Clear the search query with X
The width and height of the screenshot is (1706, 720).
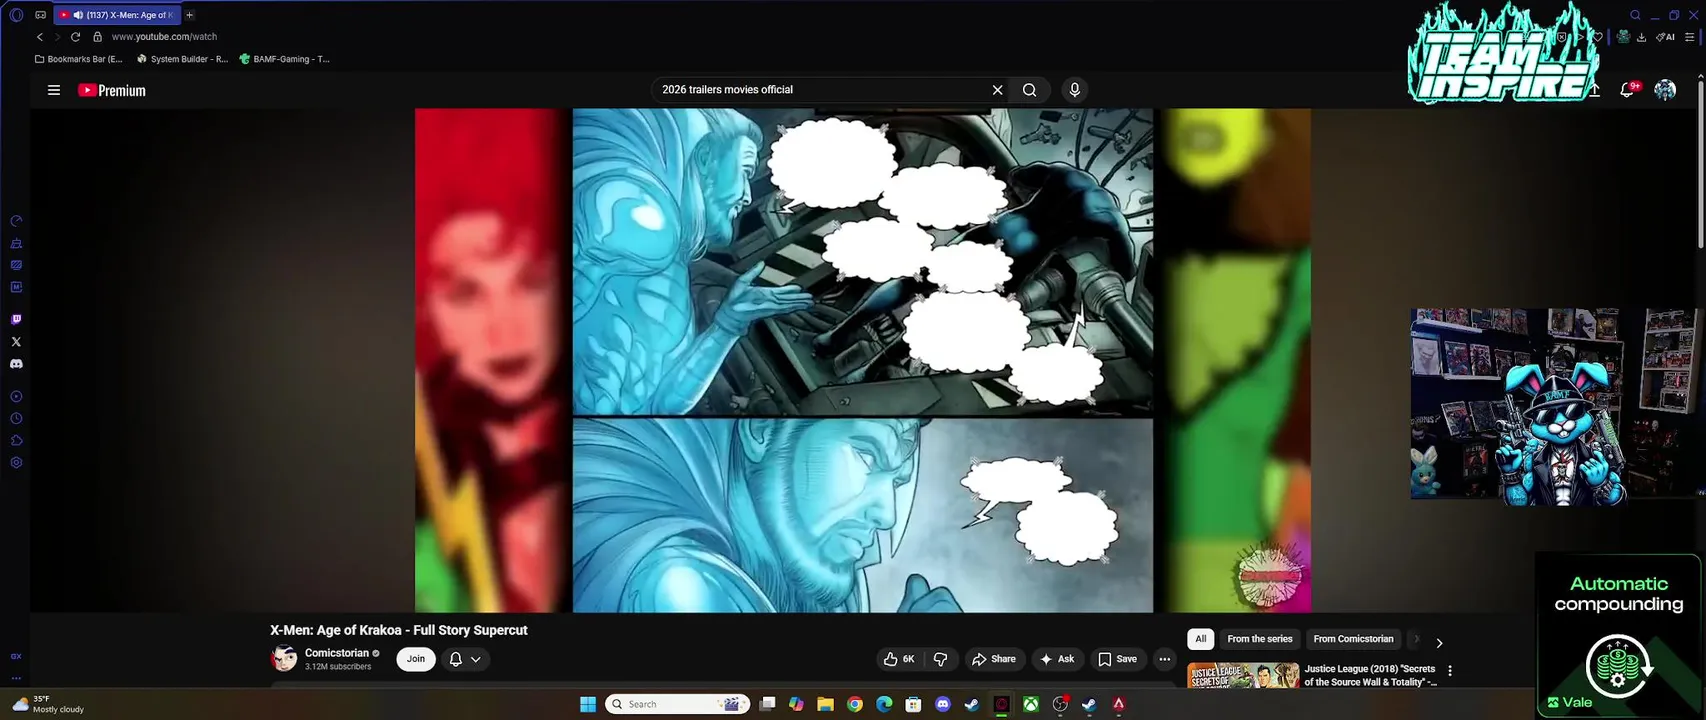[x=997, y=90]
